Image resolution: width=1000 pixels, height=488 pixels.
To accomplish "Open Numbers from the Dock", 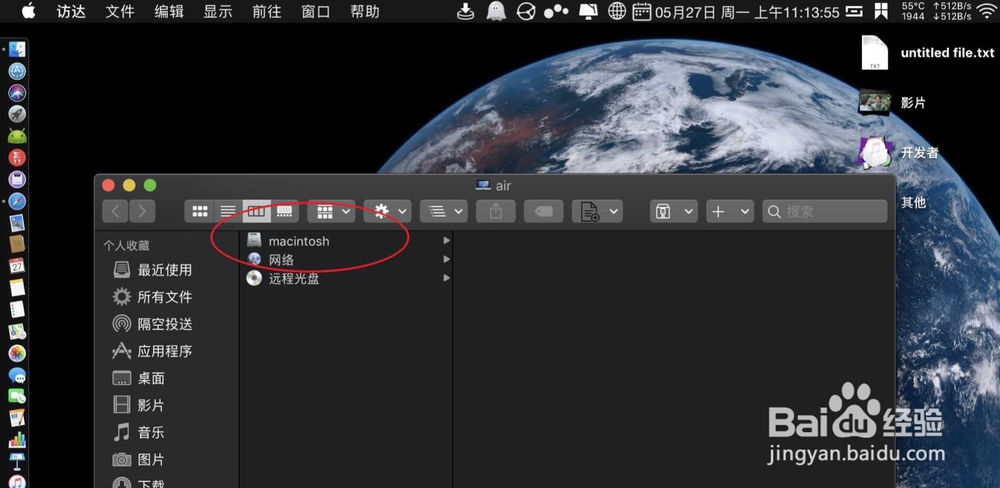I will click(x=17, y=440).
